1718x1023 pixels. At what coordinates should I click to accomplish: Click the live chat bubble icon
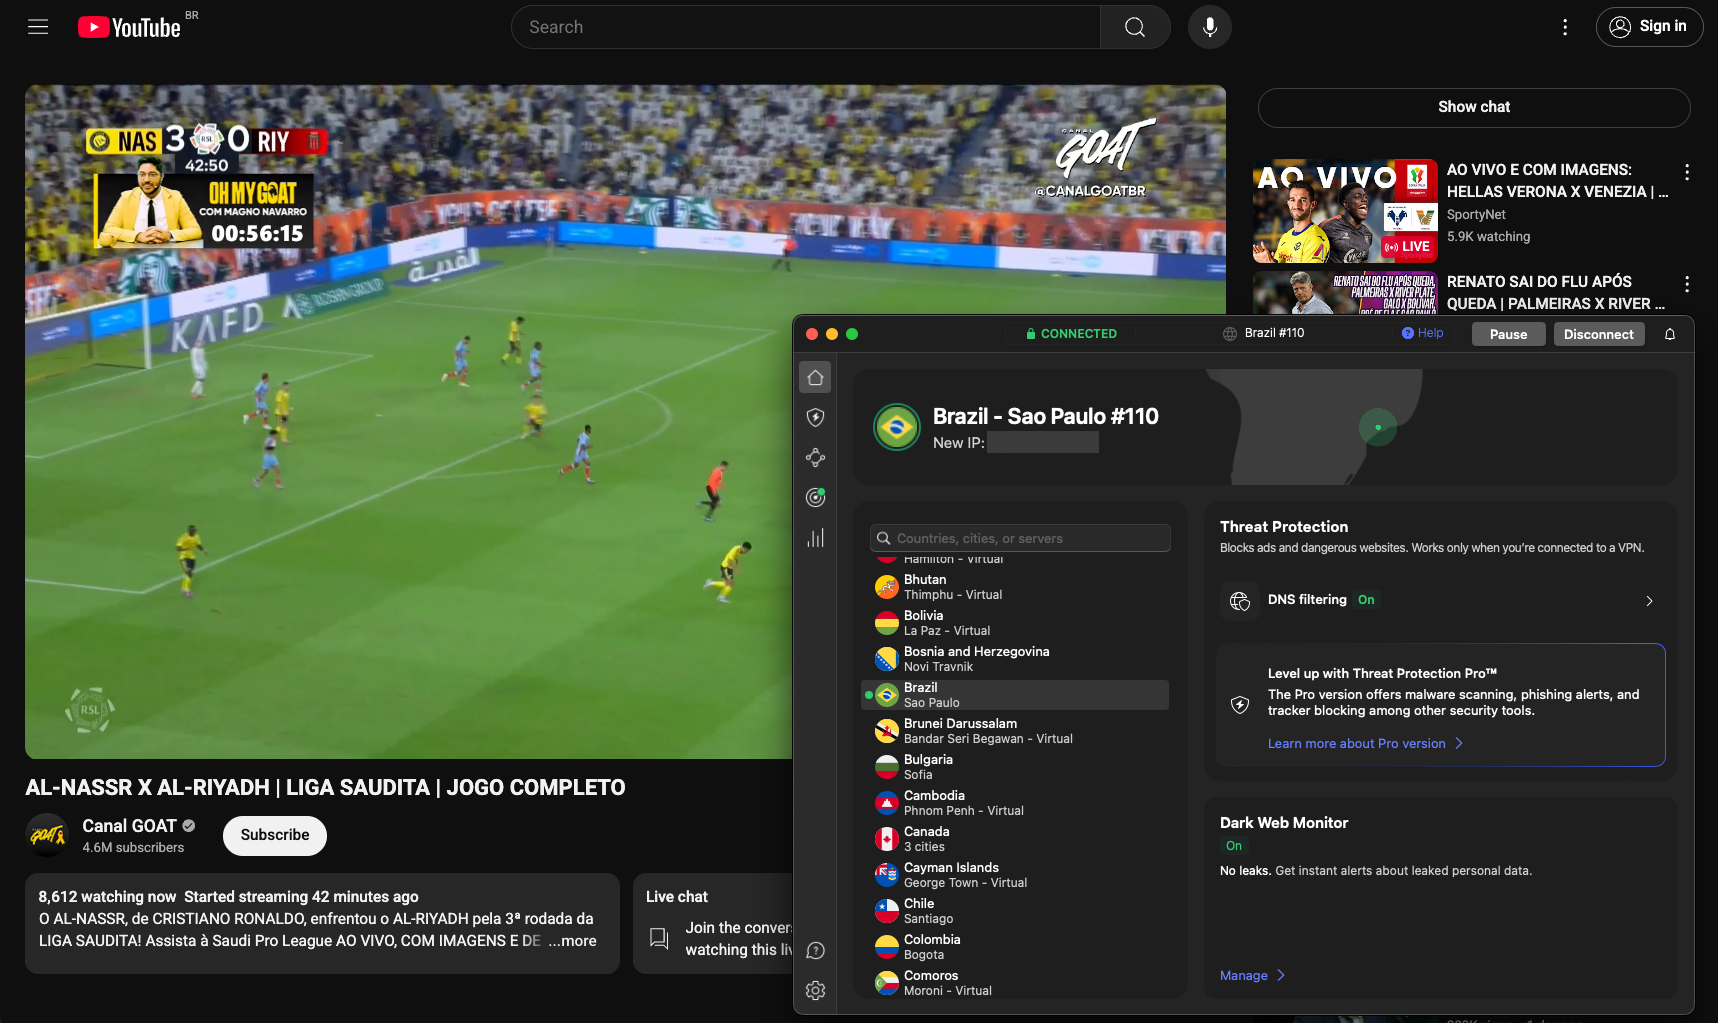point(659,938)
